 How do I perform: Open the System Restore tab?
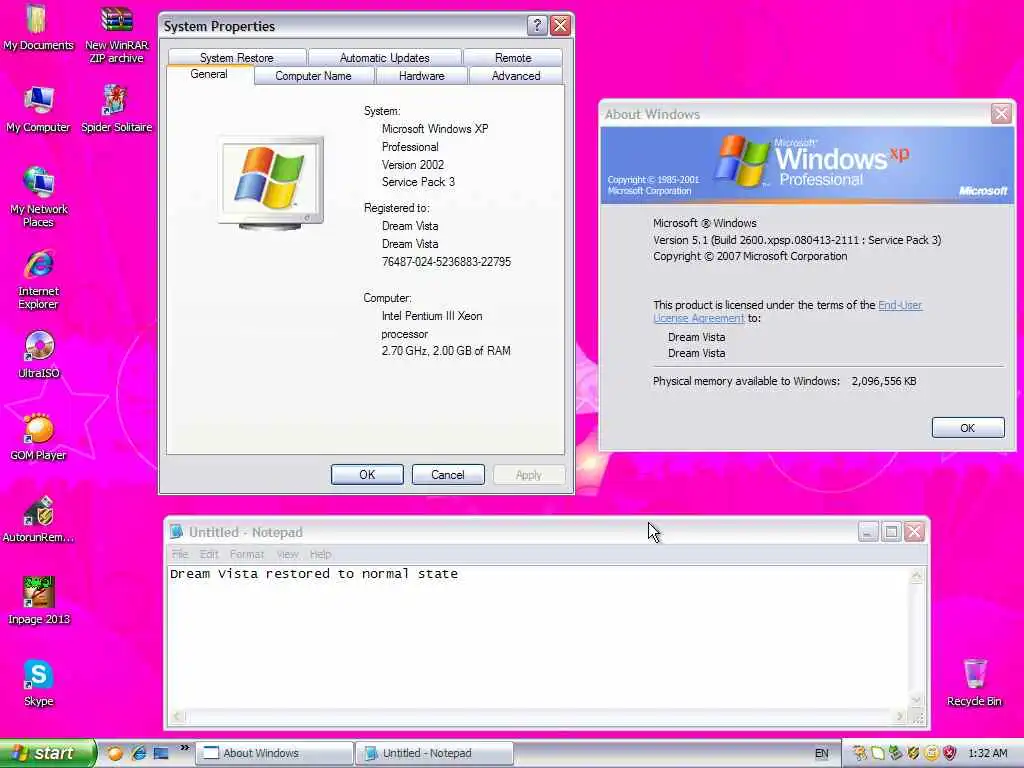(x=236, y=57)
